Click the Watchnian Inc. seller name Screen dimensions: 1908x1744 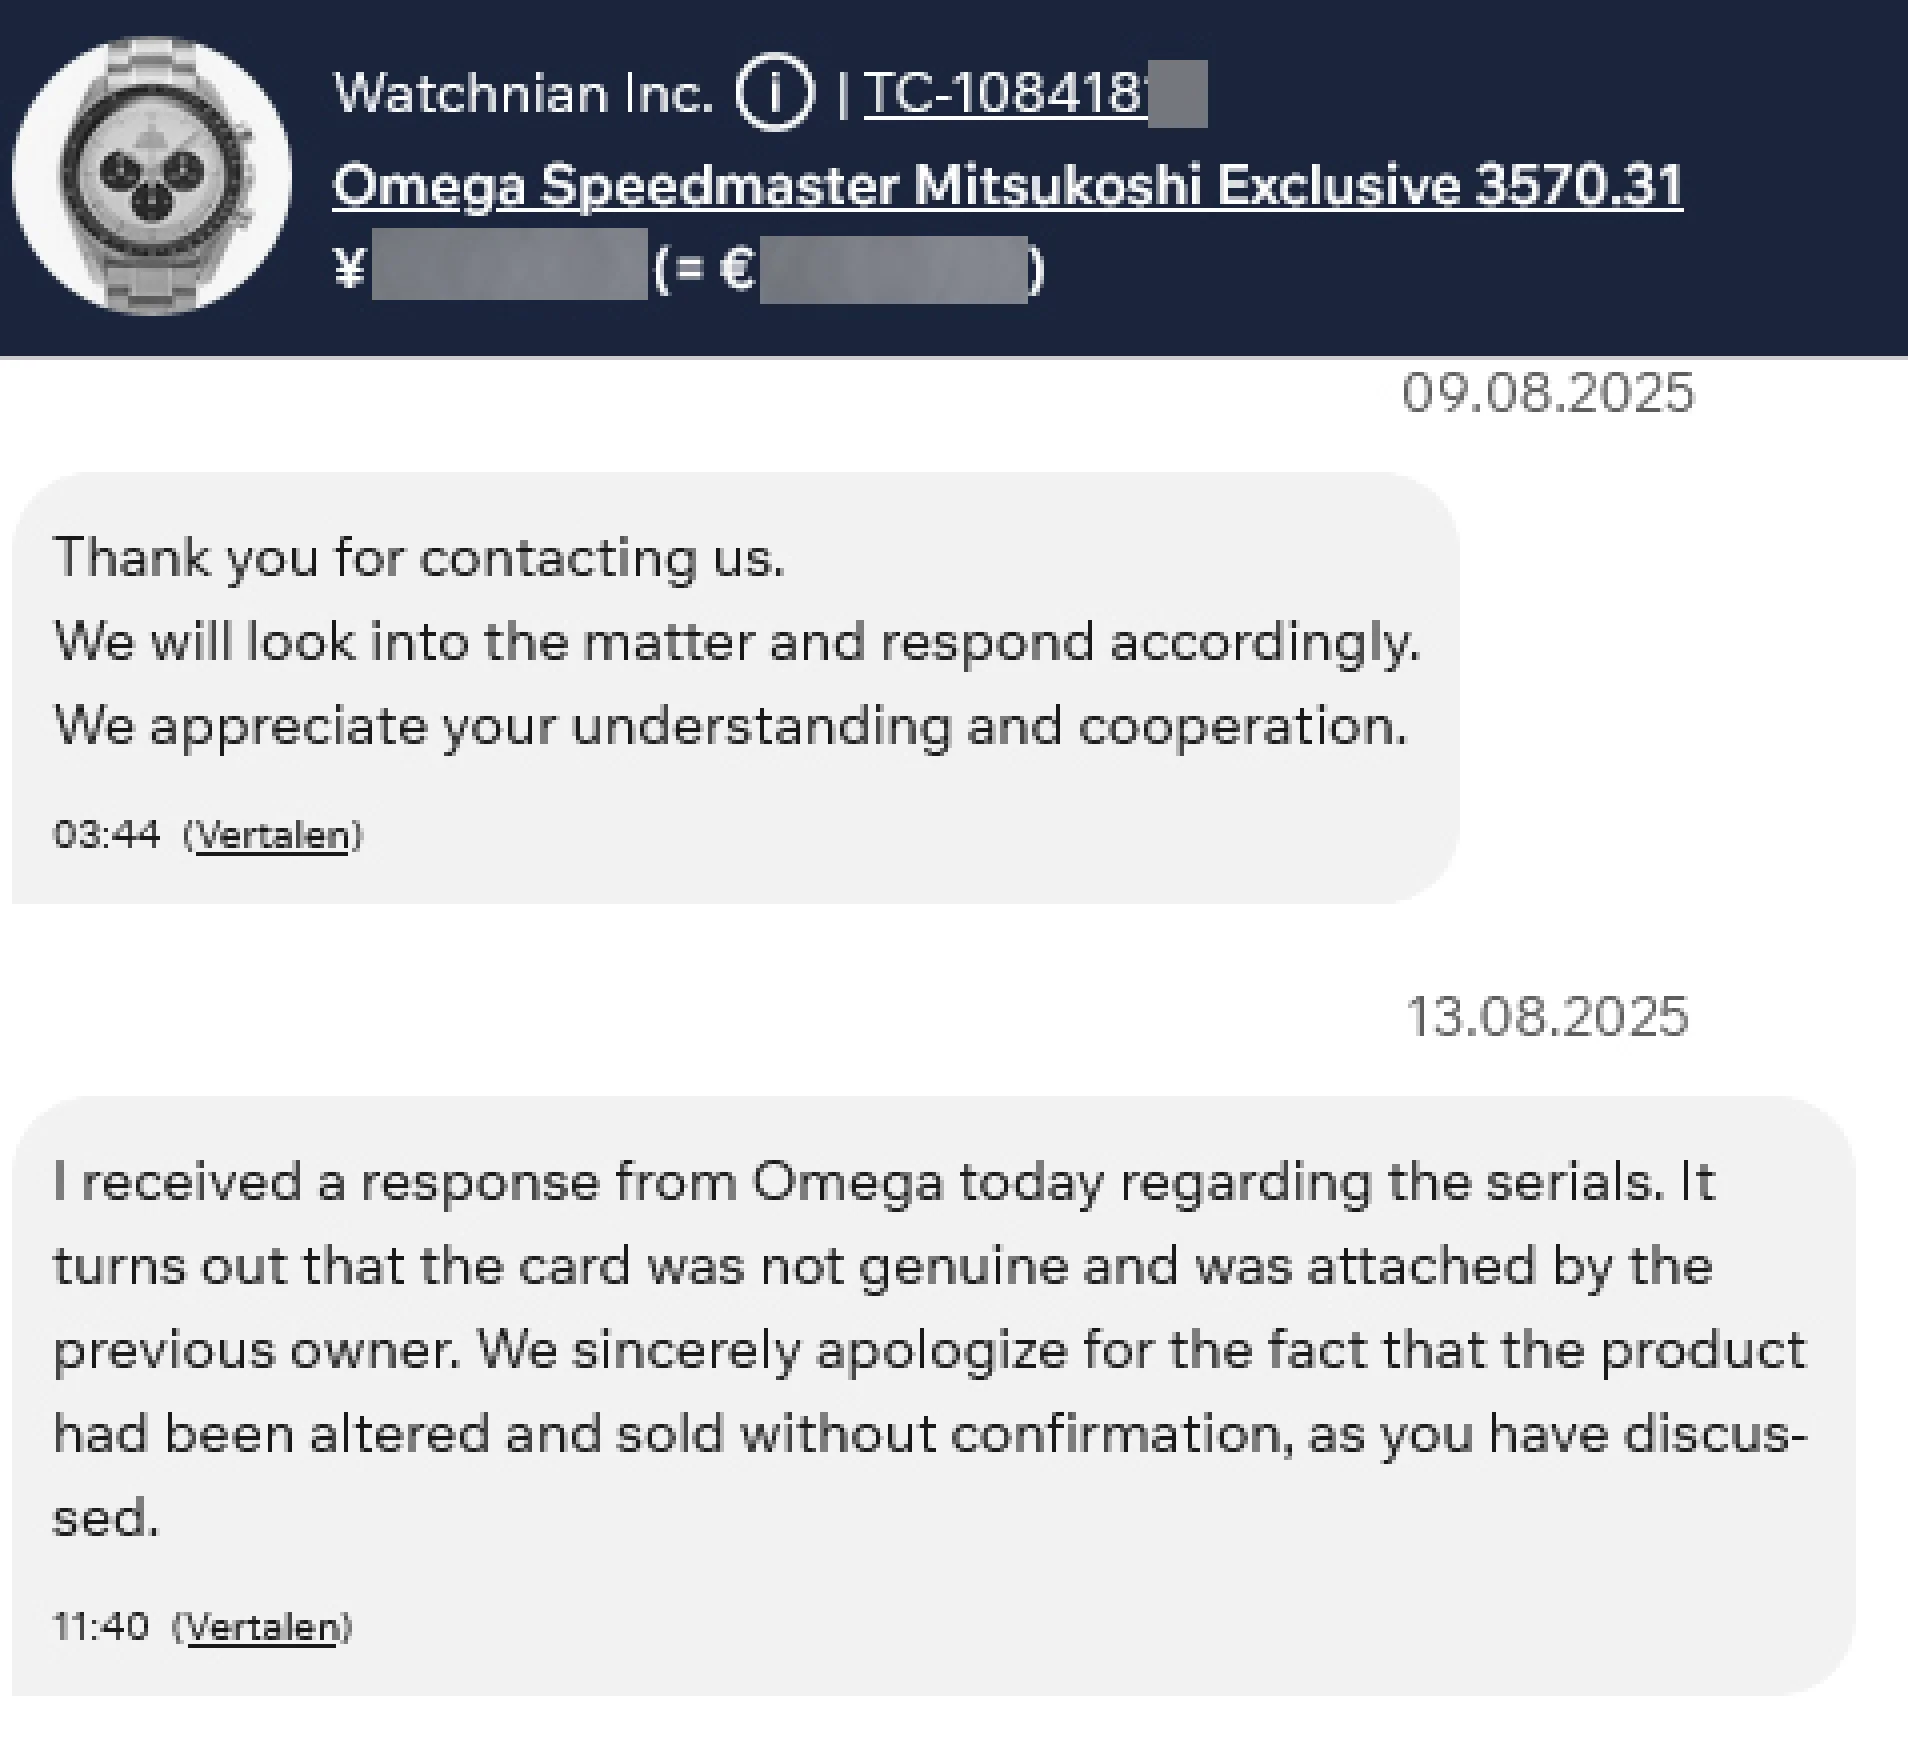[x=523, y=94]
